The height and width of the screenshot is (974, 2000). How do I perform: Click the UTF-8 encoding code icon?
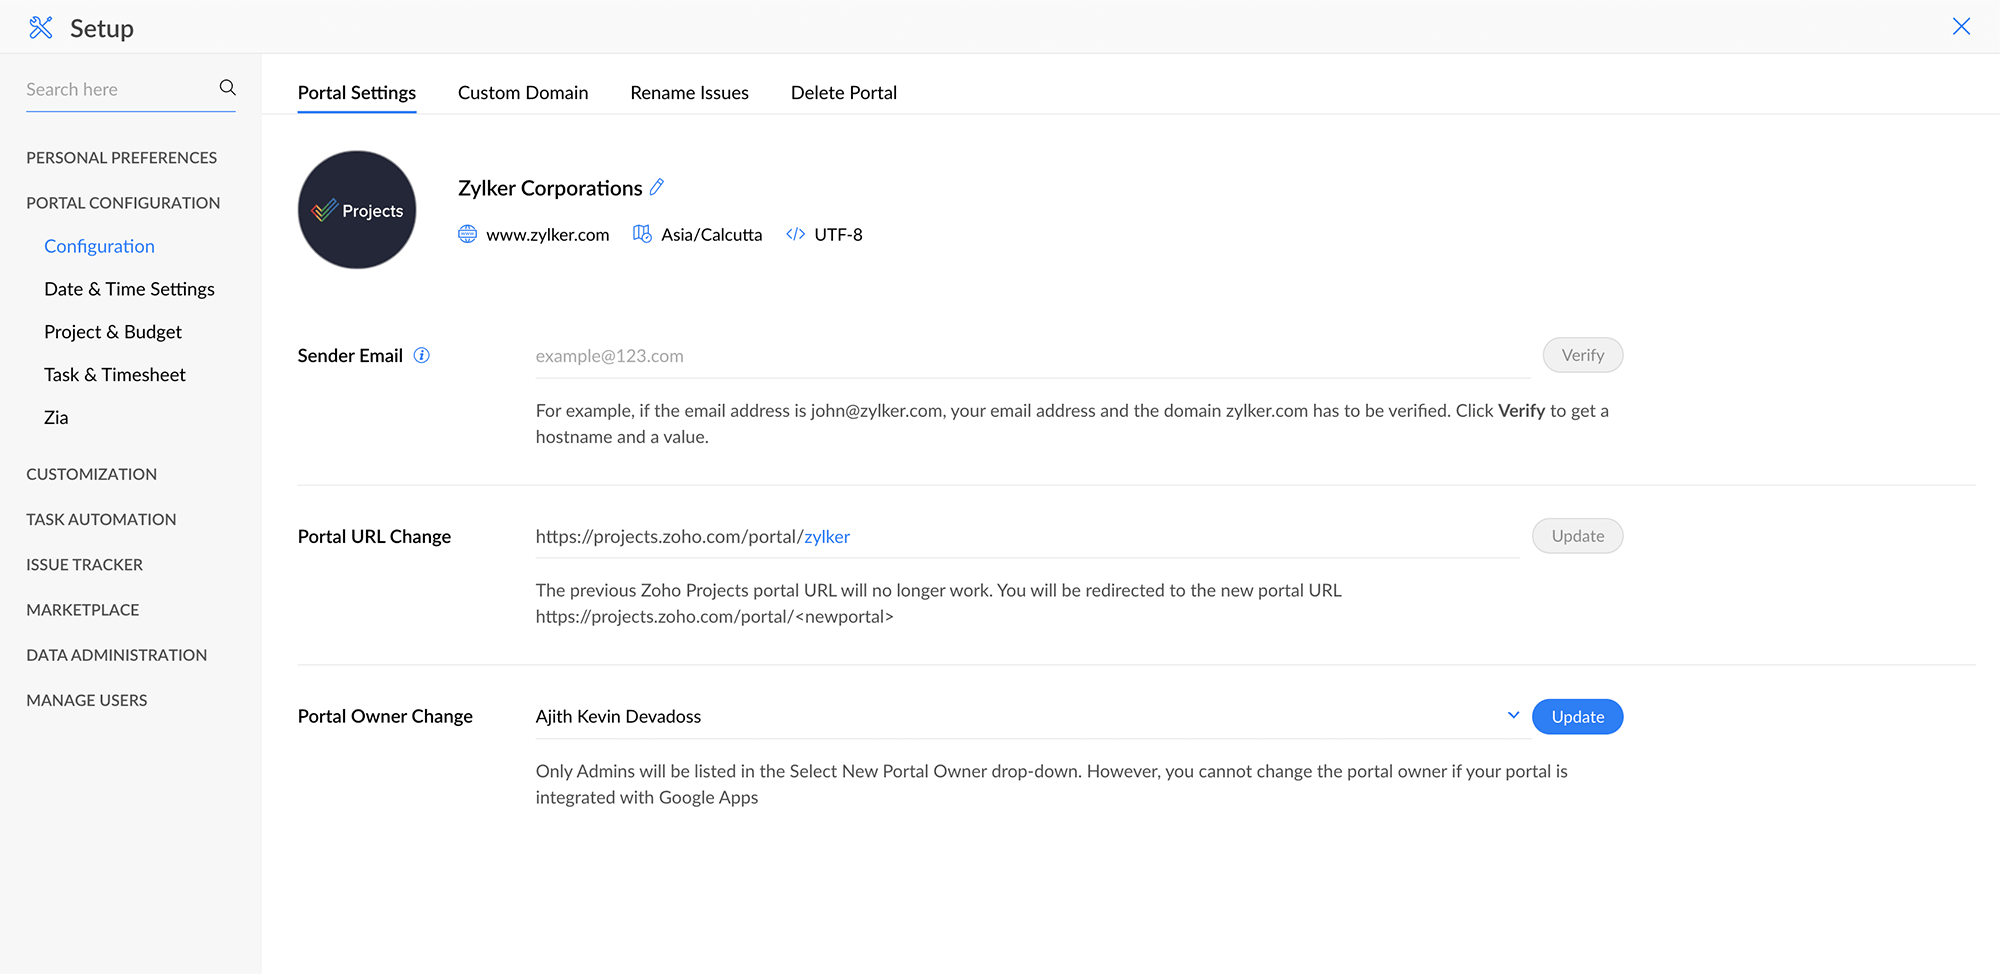tap(796, 234)
